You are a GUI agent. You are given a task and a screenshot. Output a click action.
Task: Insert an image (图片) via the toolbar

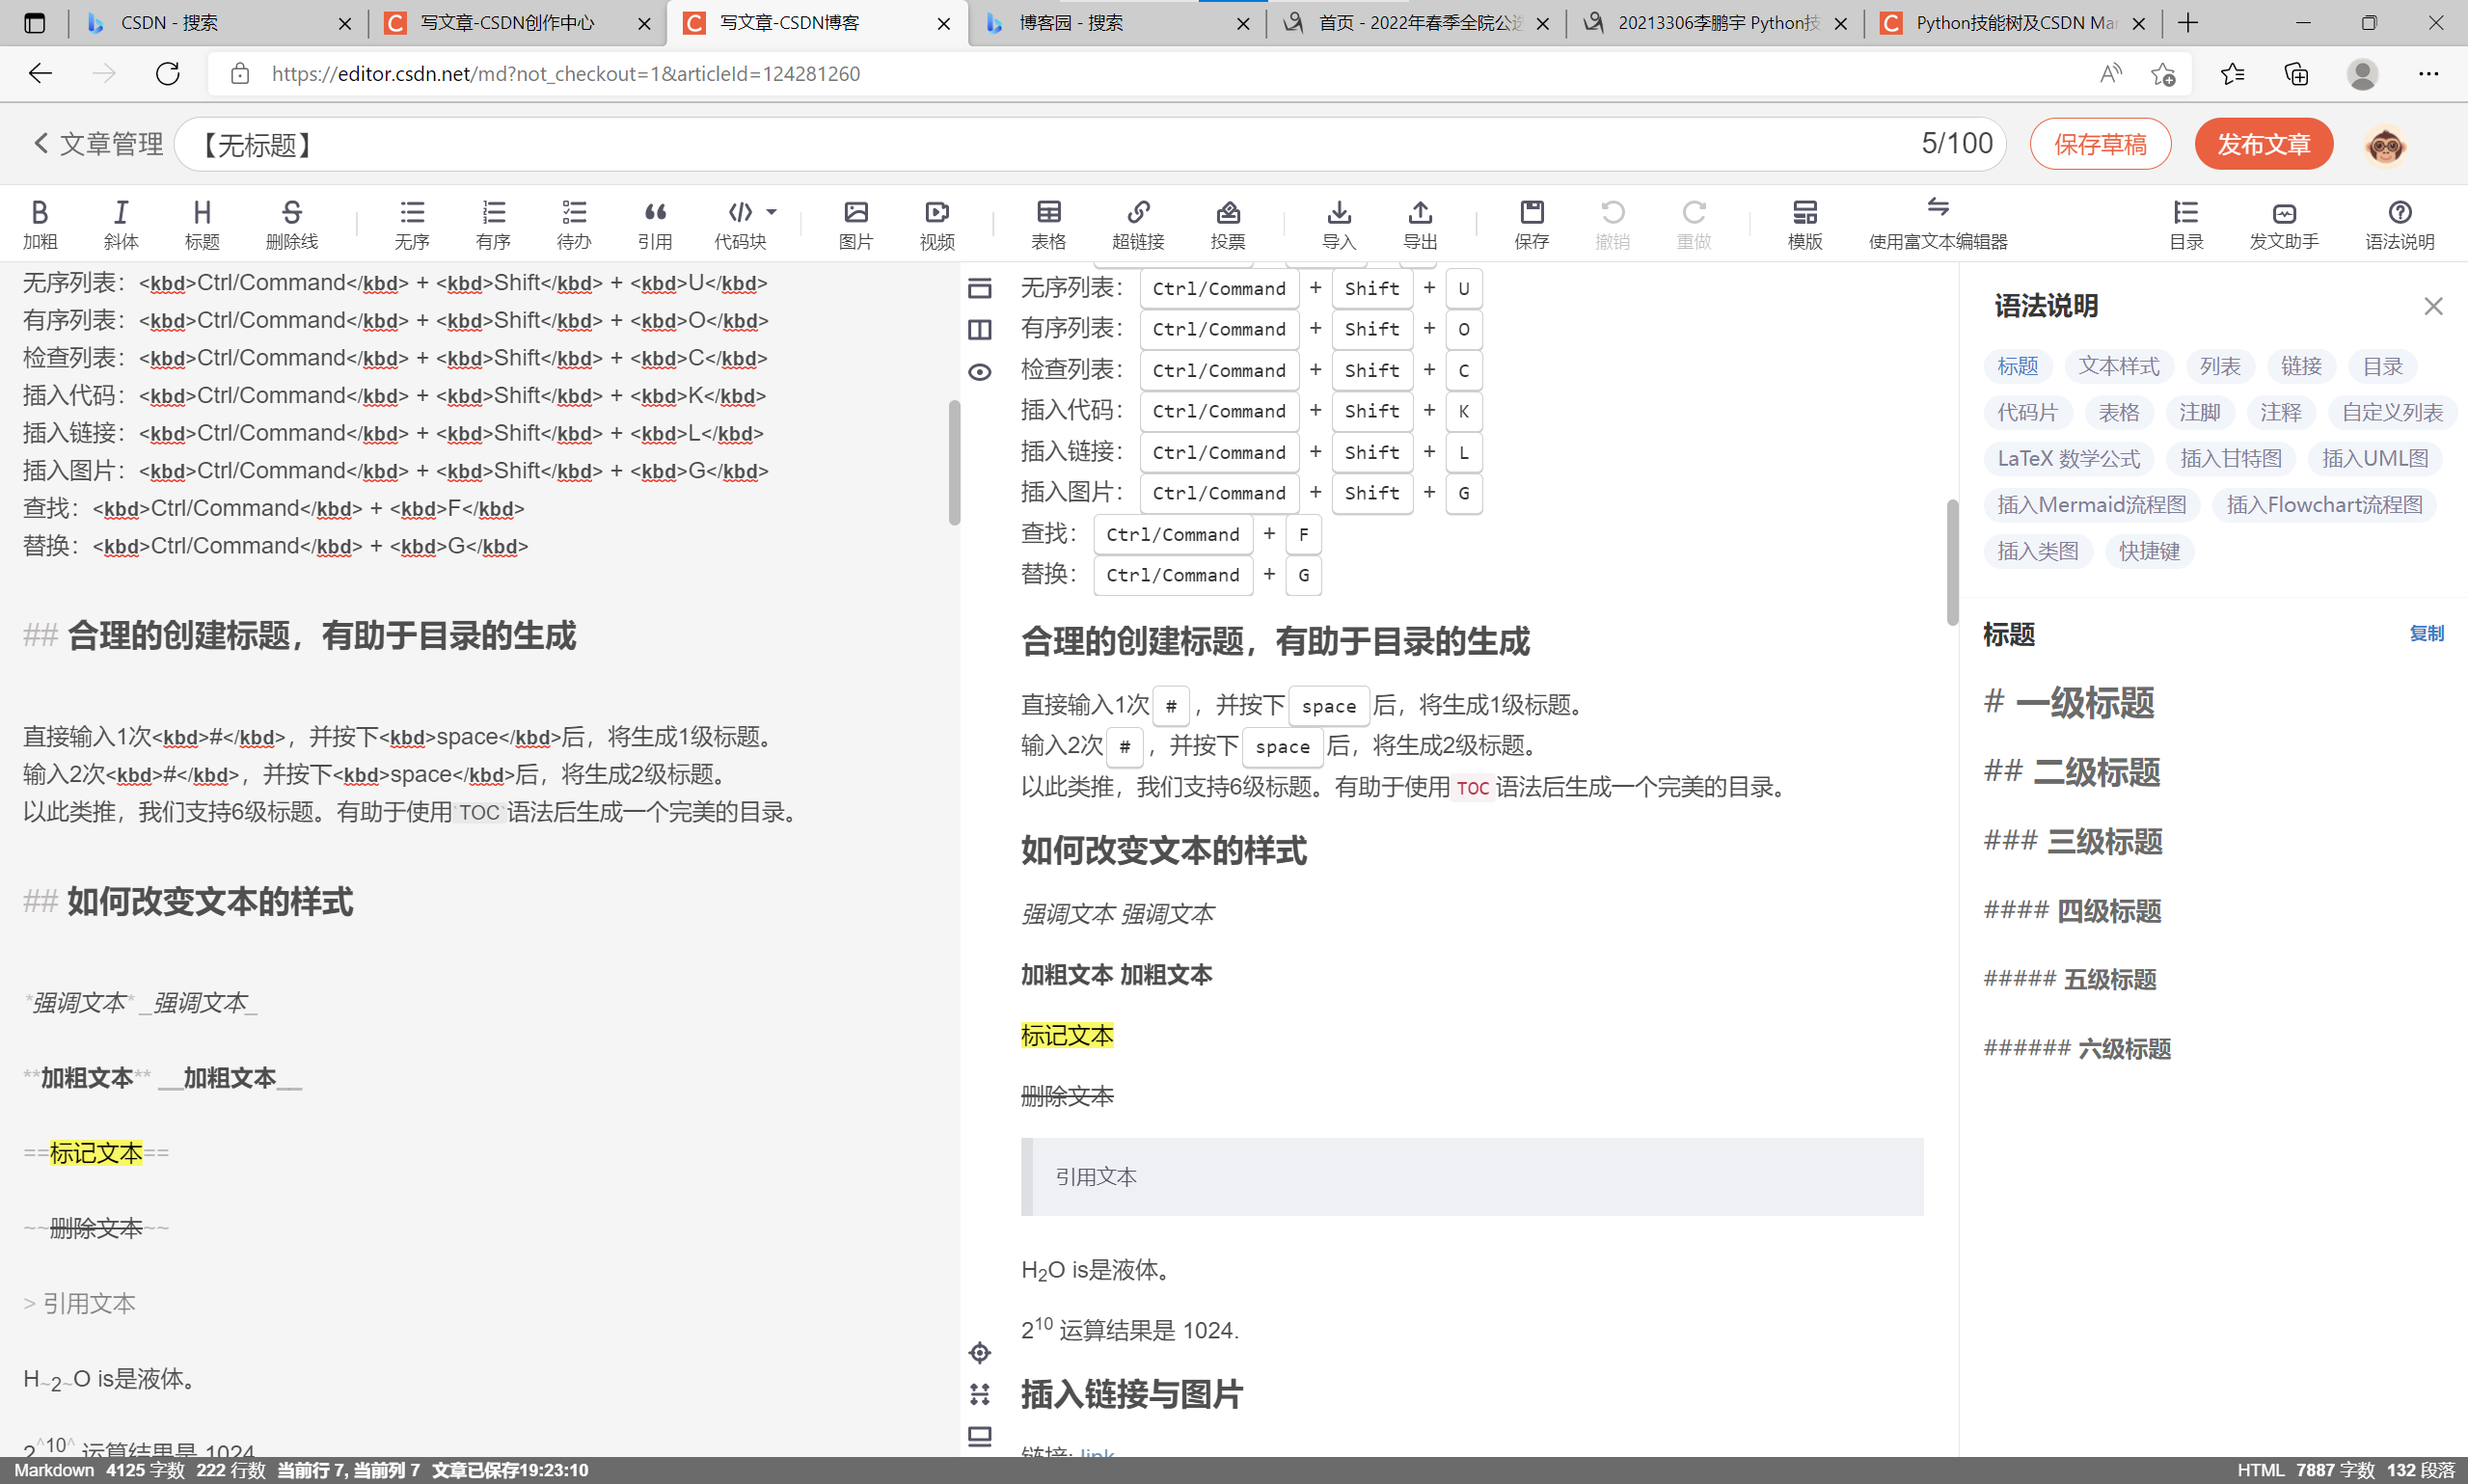click(856, 213)
